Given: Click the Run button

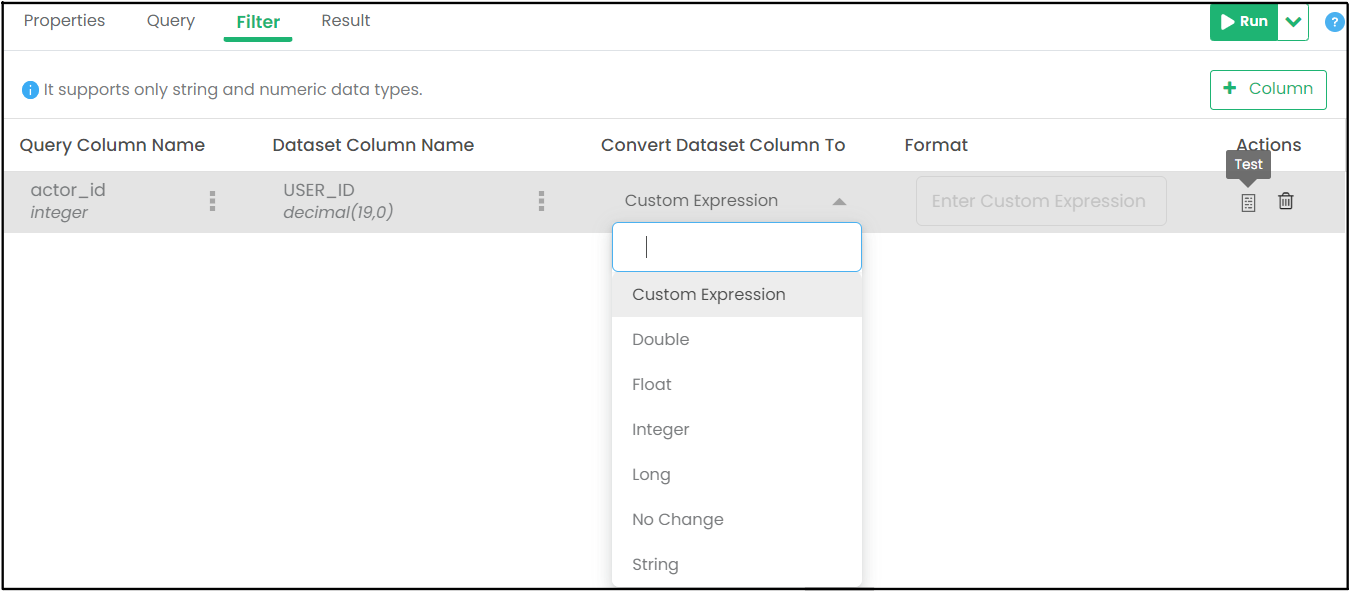Looking at the screenshot, I should [1244, 22].
